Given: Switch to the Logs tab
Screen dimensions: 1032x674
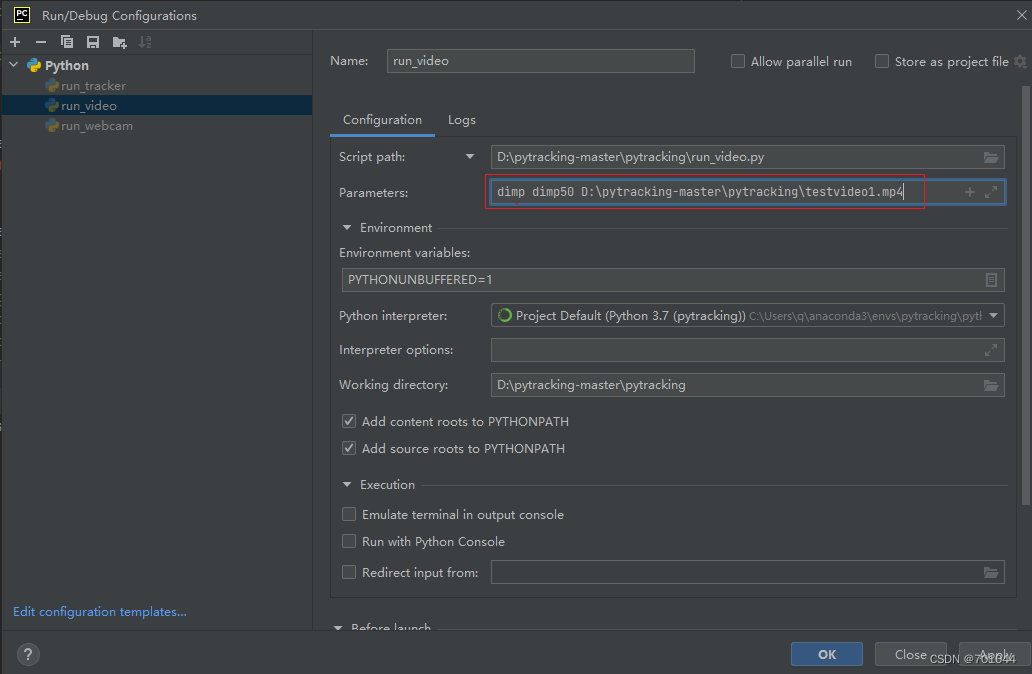Looking at the screenshot, I should pos(461,119).
